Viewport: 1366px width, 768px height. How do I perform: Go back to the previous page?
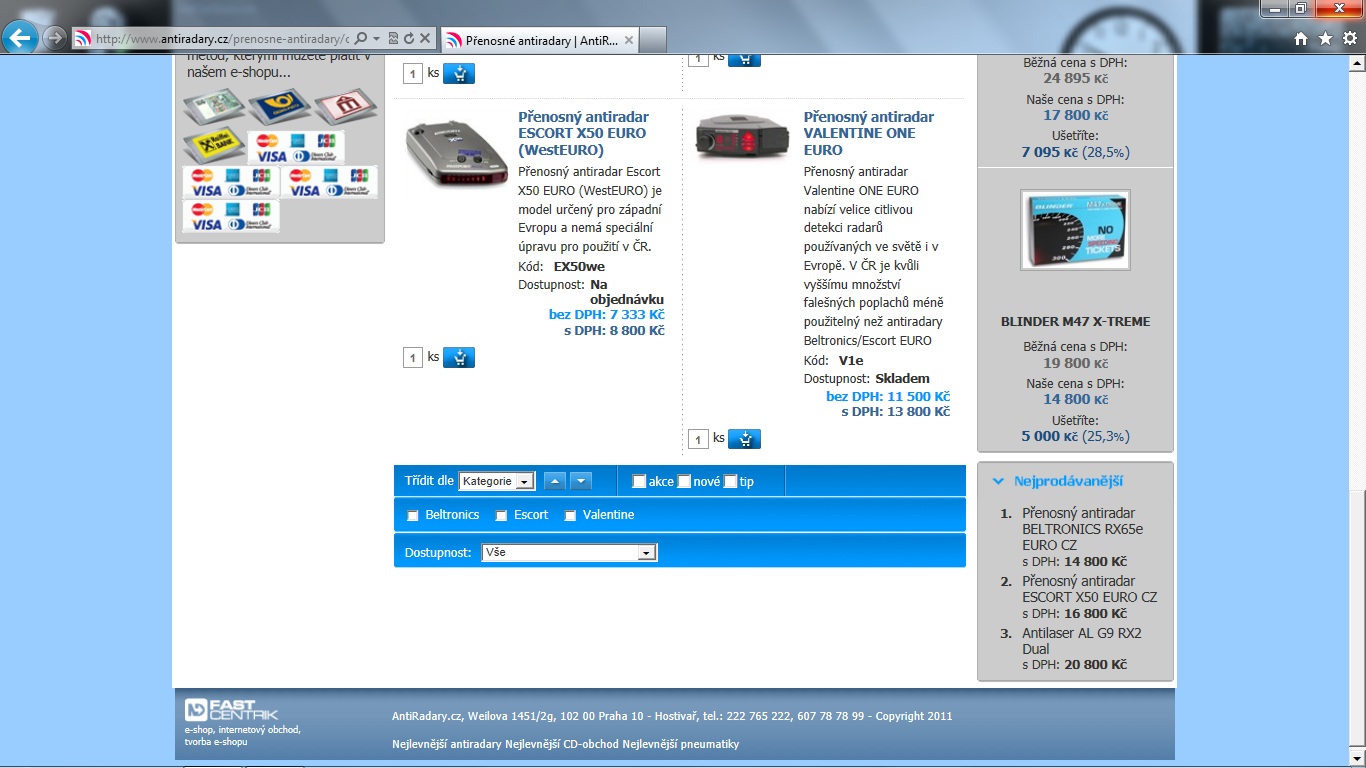point(21,38)
